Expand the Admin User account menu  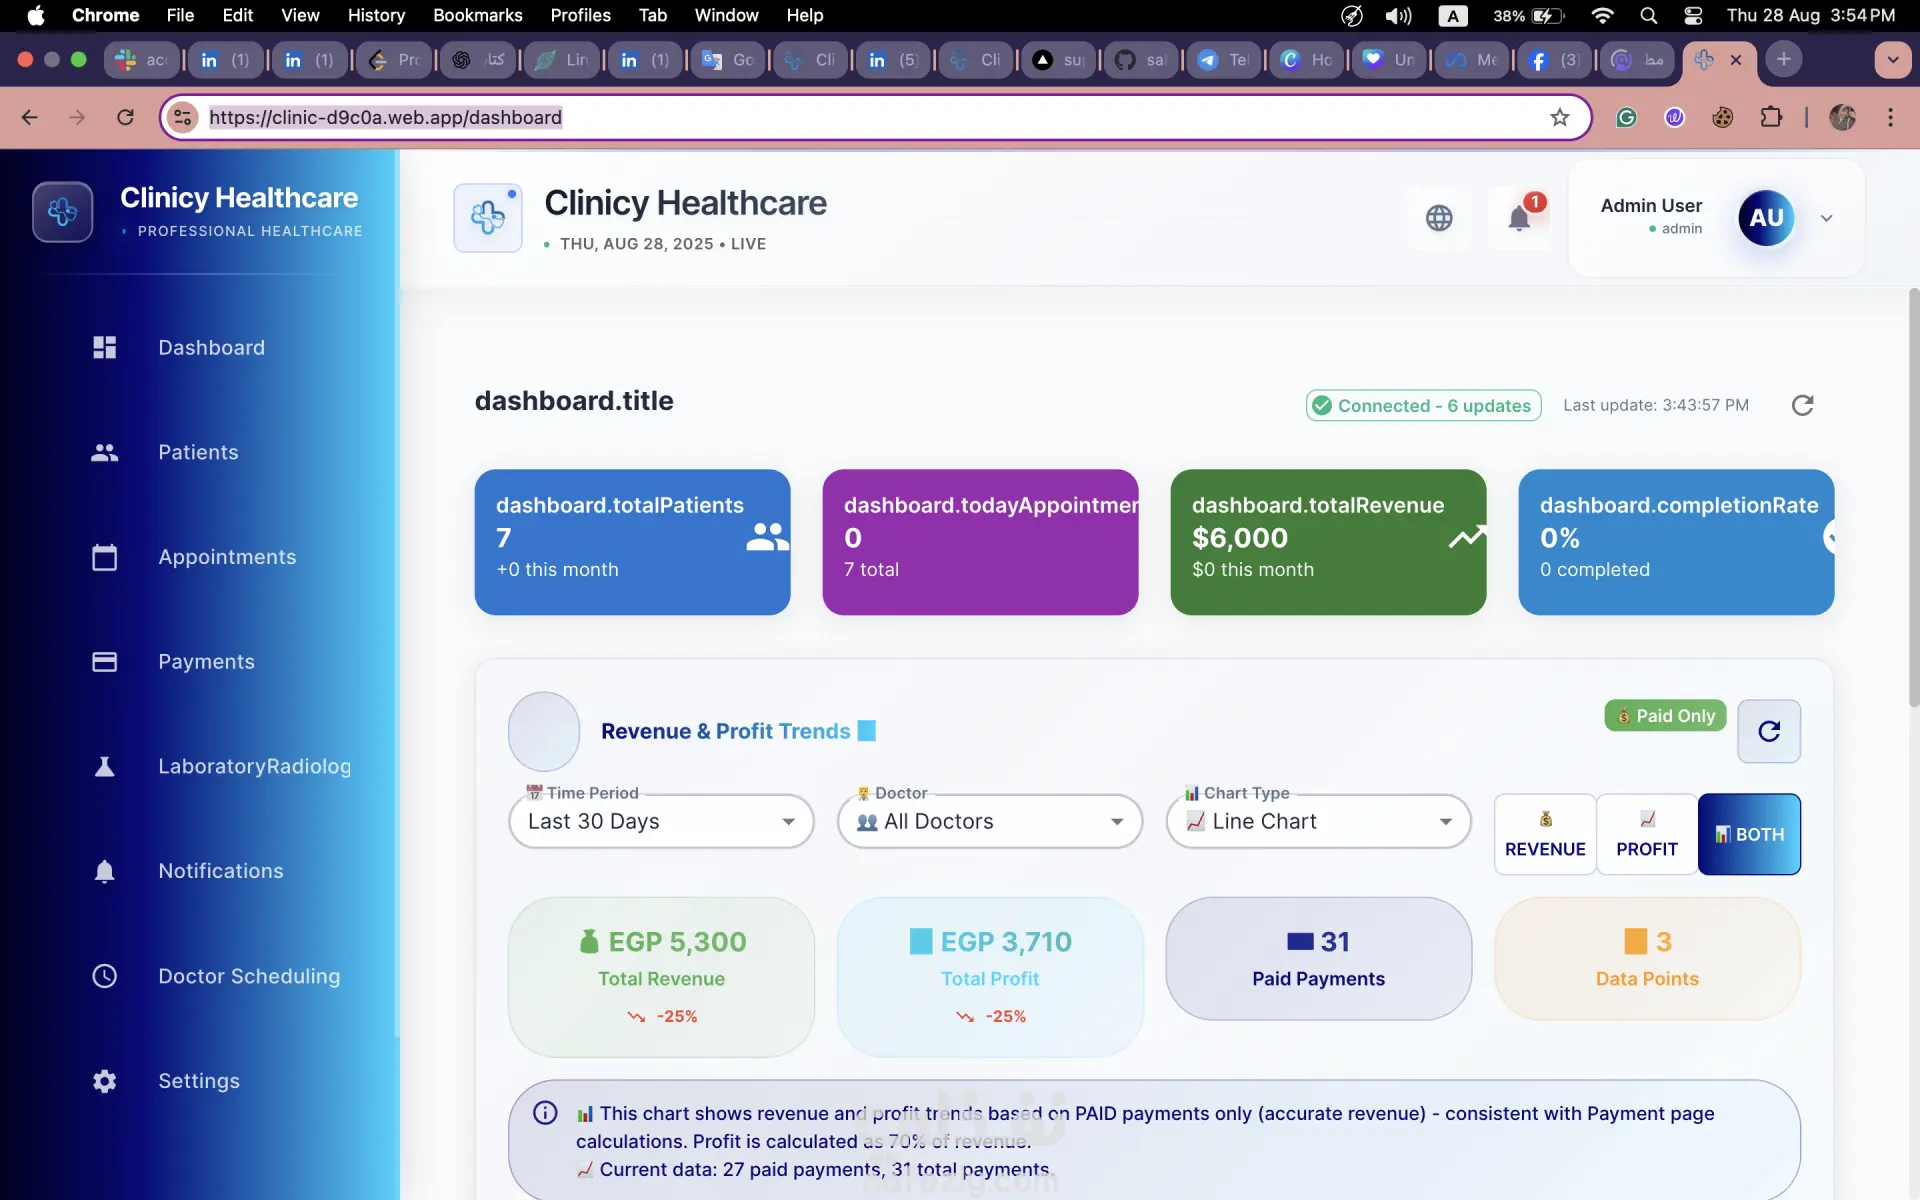tap(1826, 218)
